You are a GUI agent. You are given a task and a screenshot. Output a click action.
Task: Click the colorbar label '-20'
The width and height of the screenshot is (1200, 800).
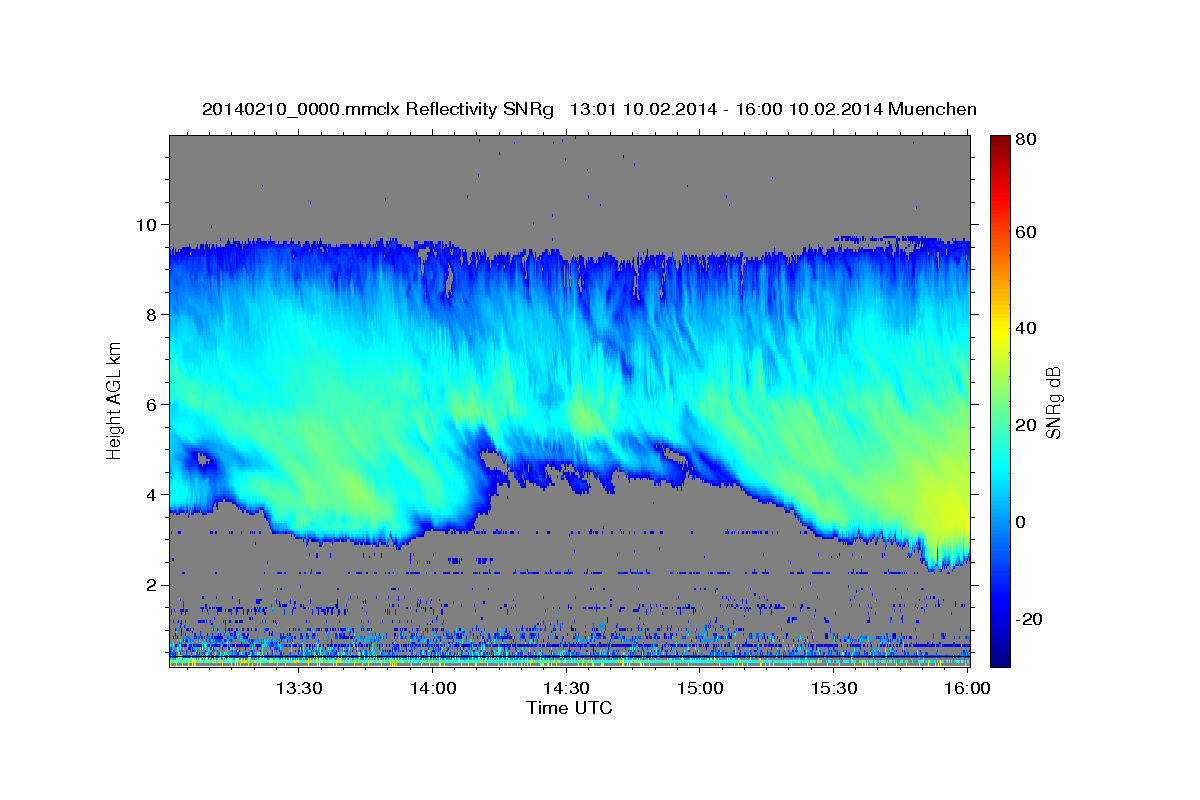coord(1028,619)
